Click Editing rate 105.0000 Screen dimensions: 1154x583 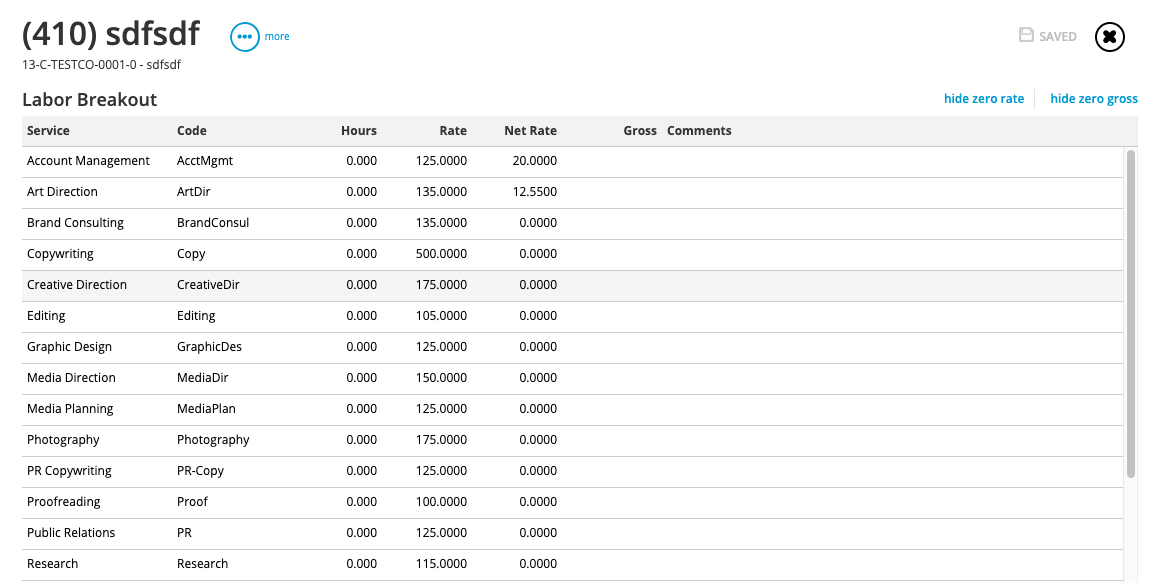441,316
